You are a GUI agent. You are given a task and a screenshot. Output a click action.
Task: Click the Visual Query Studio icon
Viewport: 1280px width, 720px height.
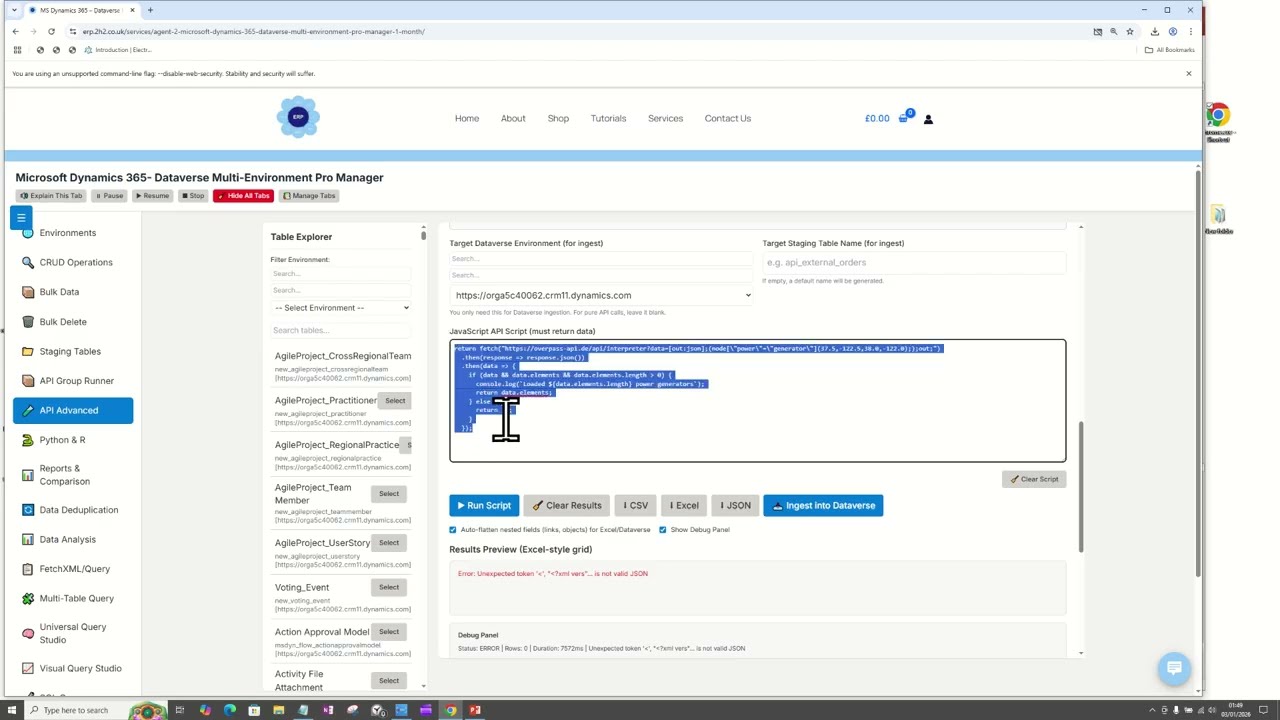[28, 668]
